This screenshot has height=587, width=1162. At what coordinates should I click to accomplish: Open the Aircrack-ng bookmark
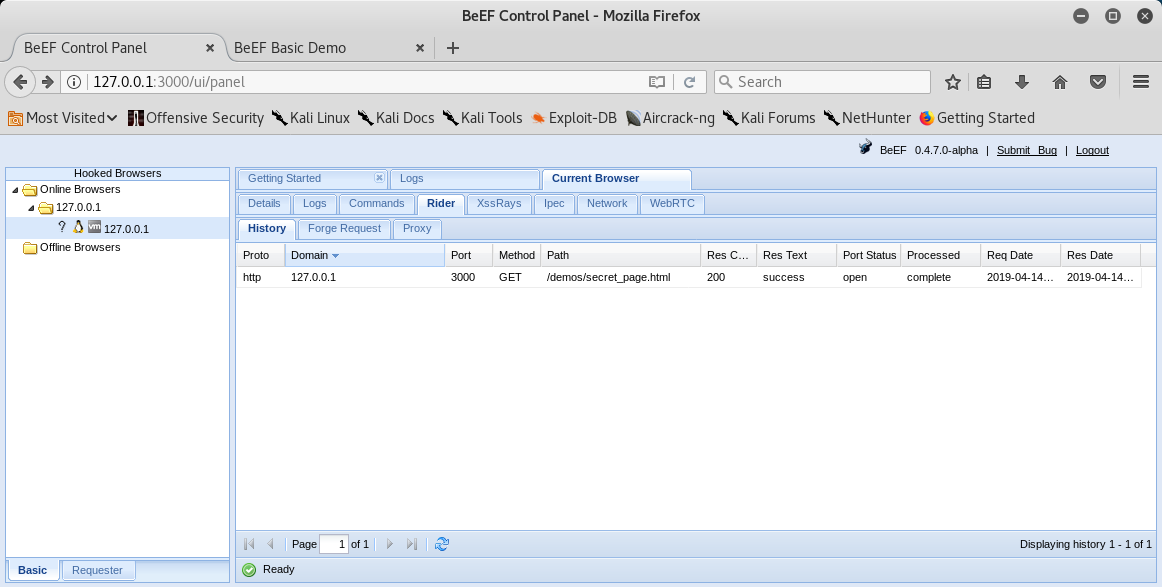670,118
